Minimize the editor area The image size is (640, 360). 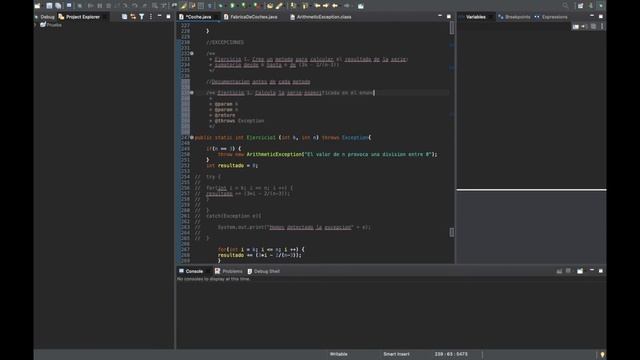click(440, 16)
